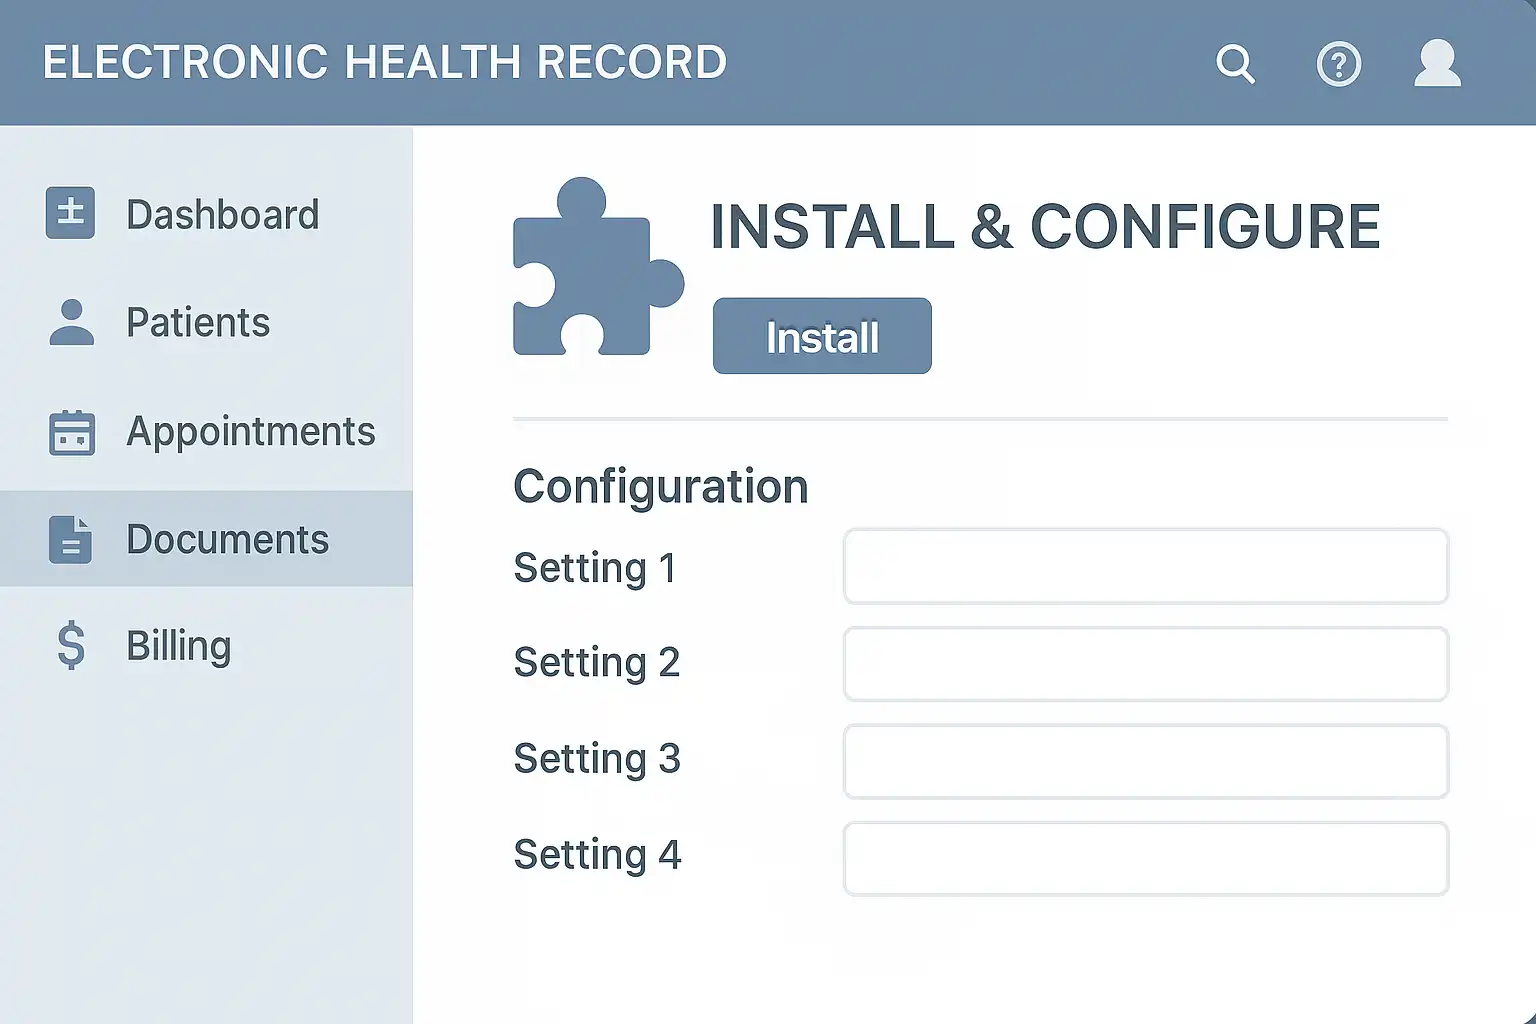Viewport: 1536px width, 1024px height.
Task: Activate the Setting 4 text field
Action: (x=1145, y=858)
